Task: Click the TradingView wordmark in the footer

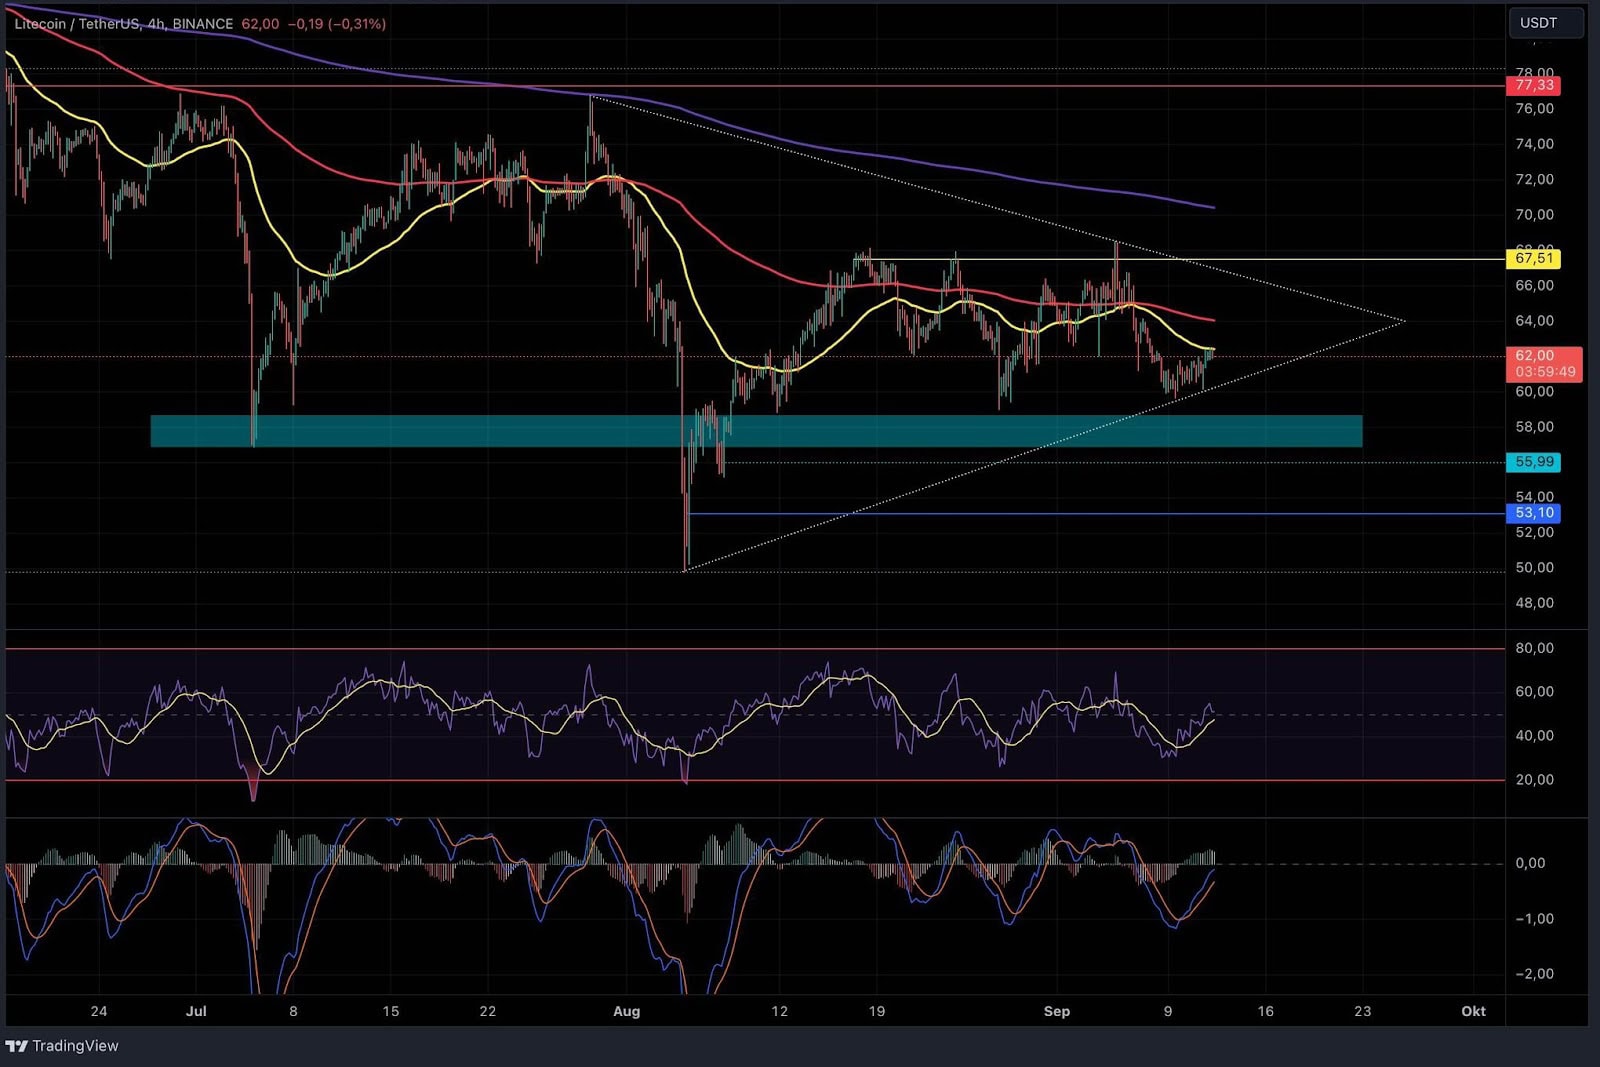Action: point(75,1046)
